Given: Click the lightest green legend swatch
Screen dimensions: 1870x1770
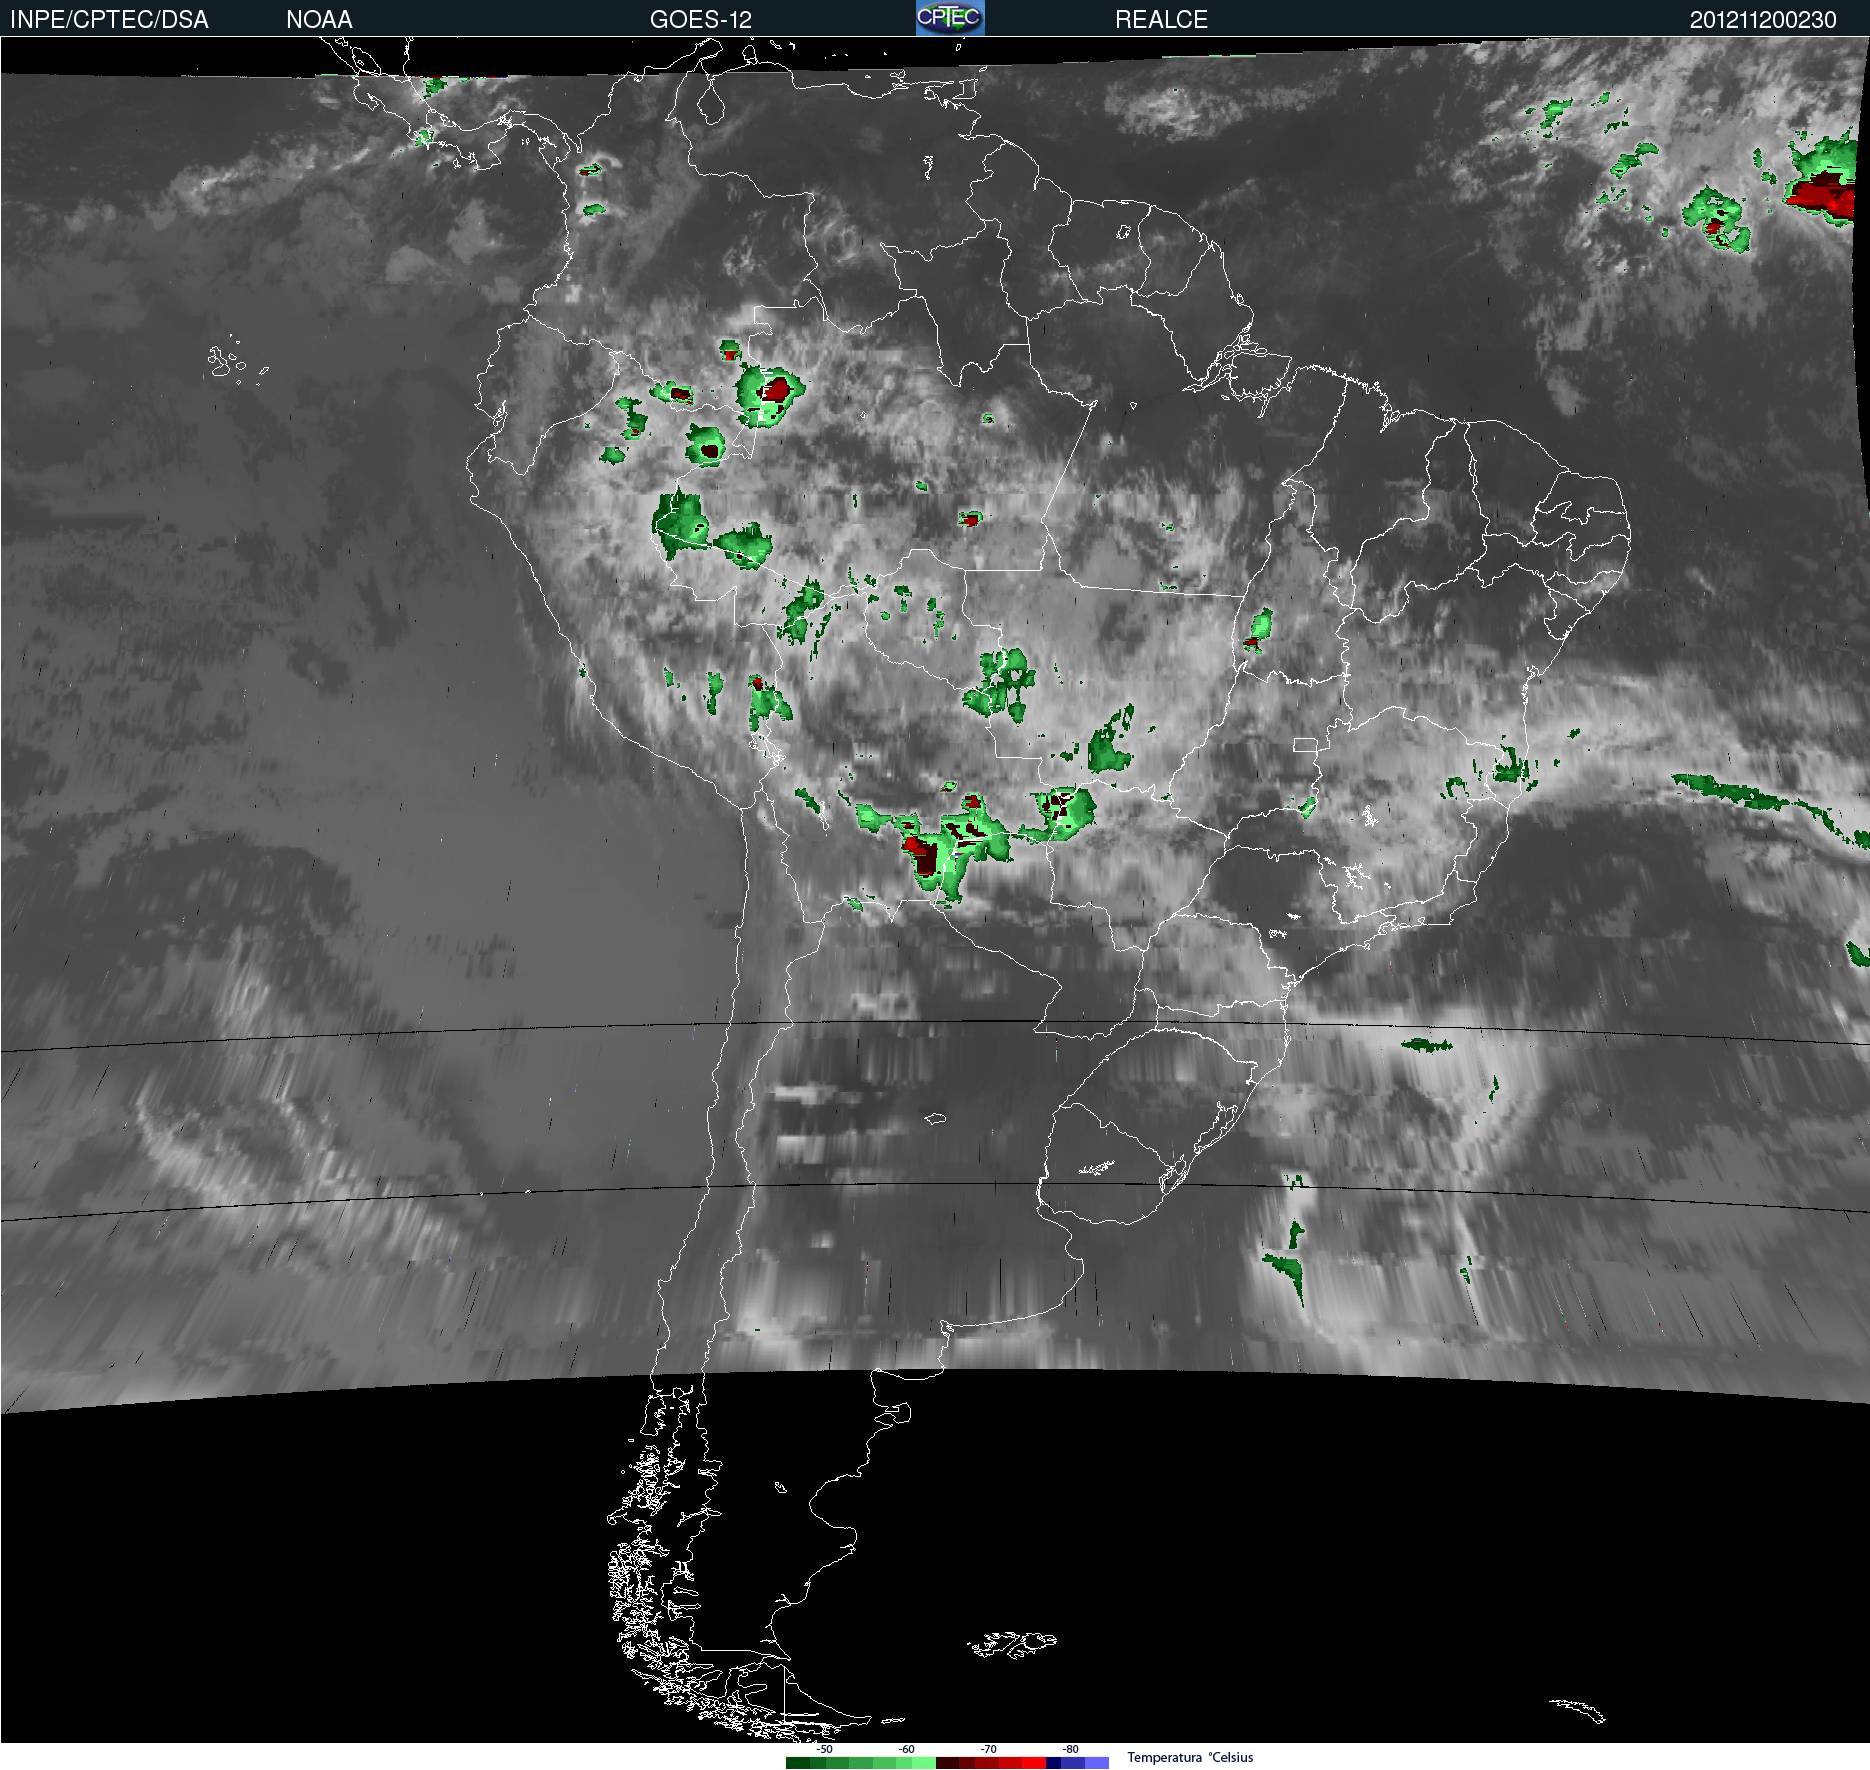Looking at the screenshot, I should (x=924, y=1763).
